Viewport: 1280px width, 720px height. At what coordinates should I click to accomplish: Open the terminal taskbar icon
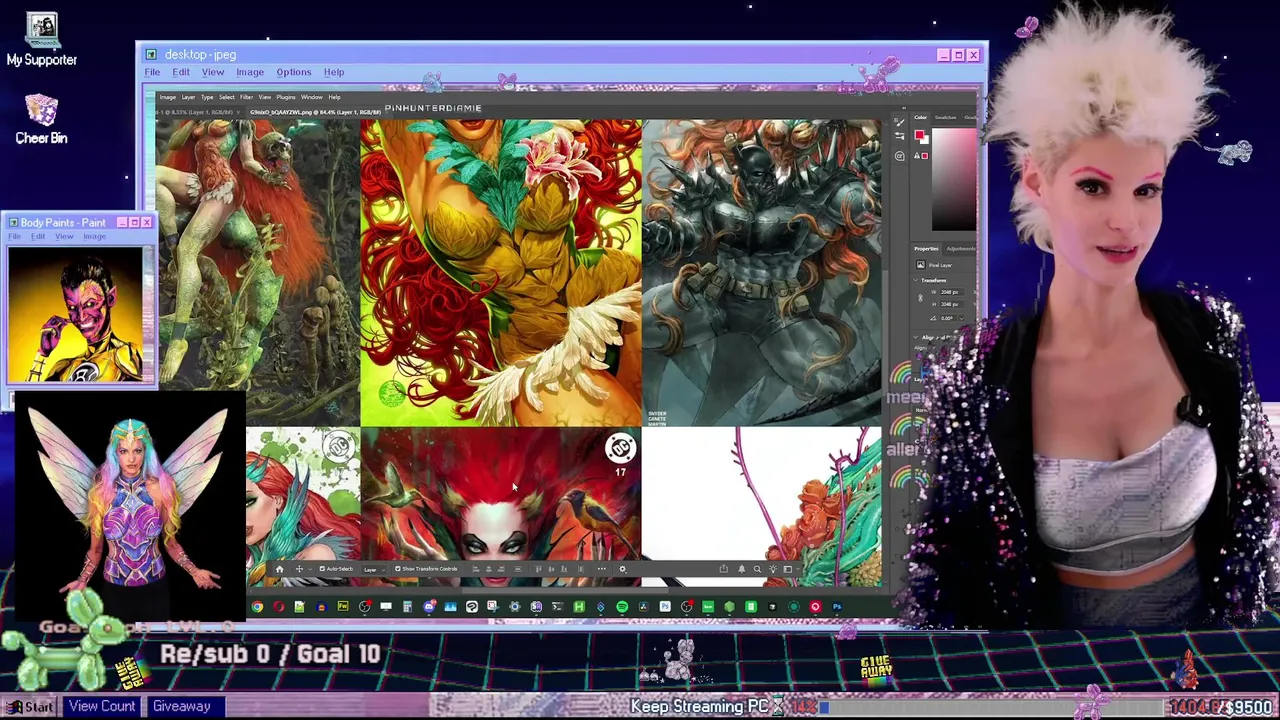click(x=557, y=607)
